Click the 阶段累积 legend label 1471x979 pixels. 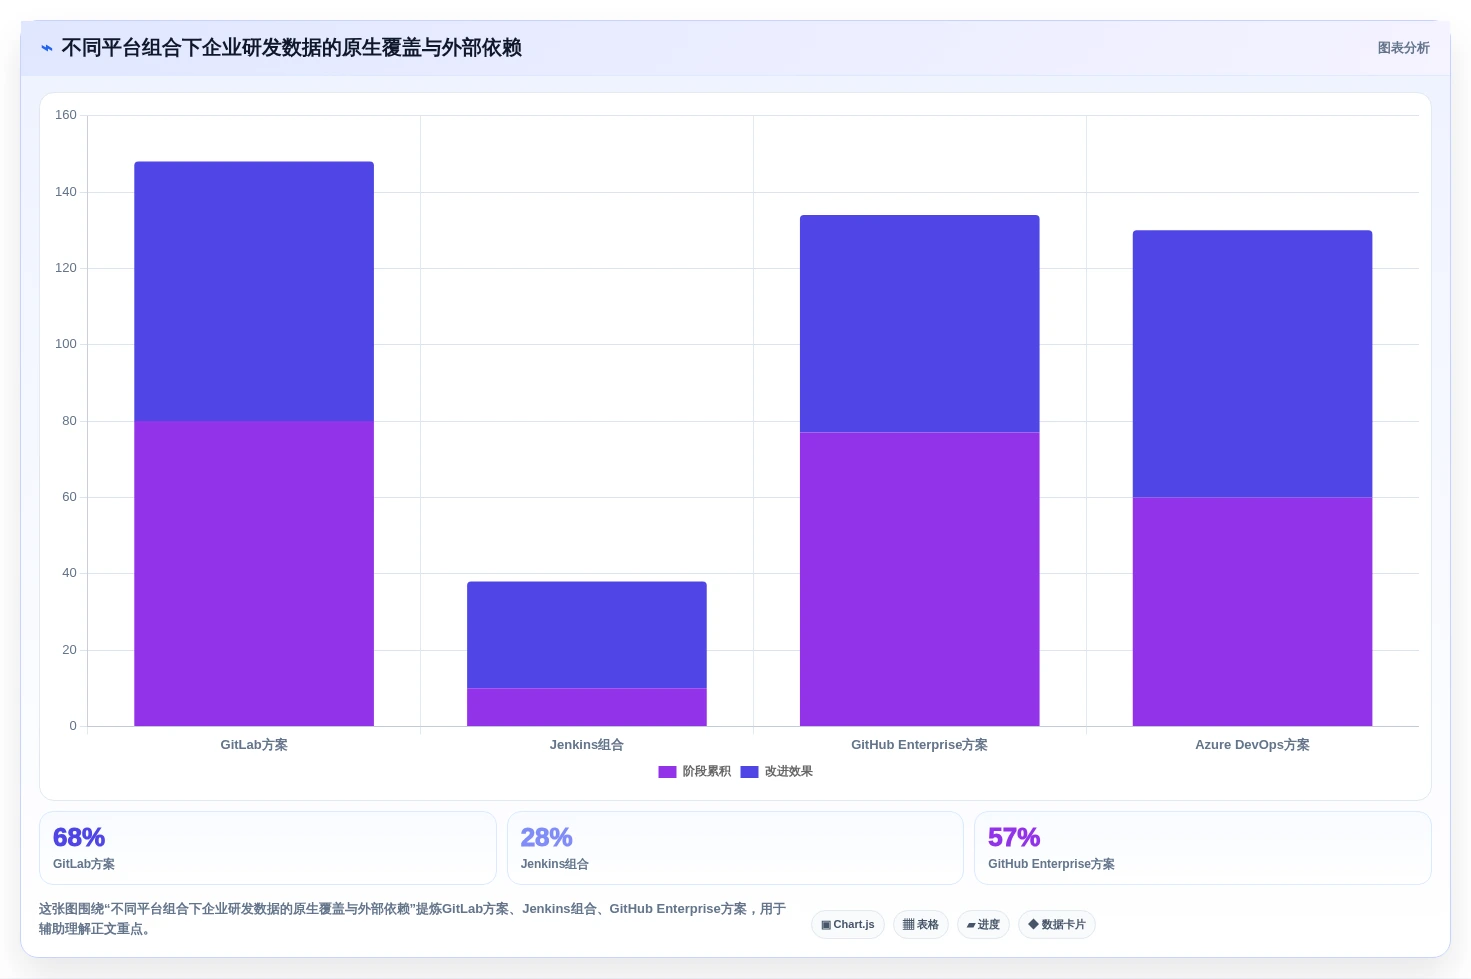(x=706, y=772)
